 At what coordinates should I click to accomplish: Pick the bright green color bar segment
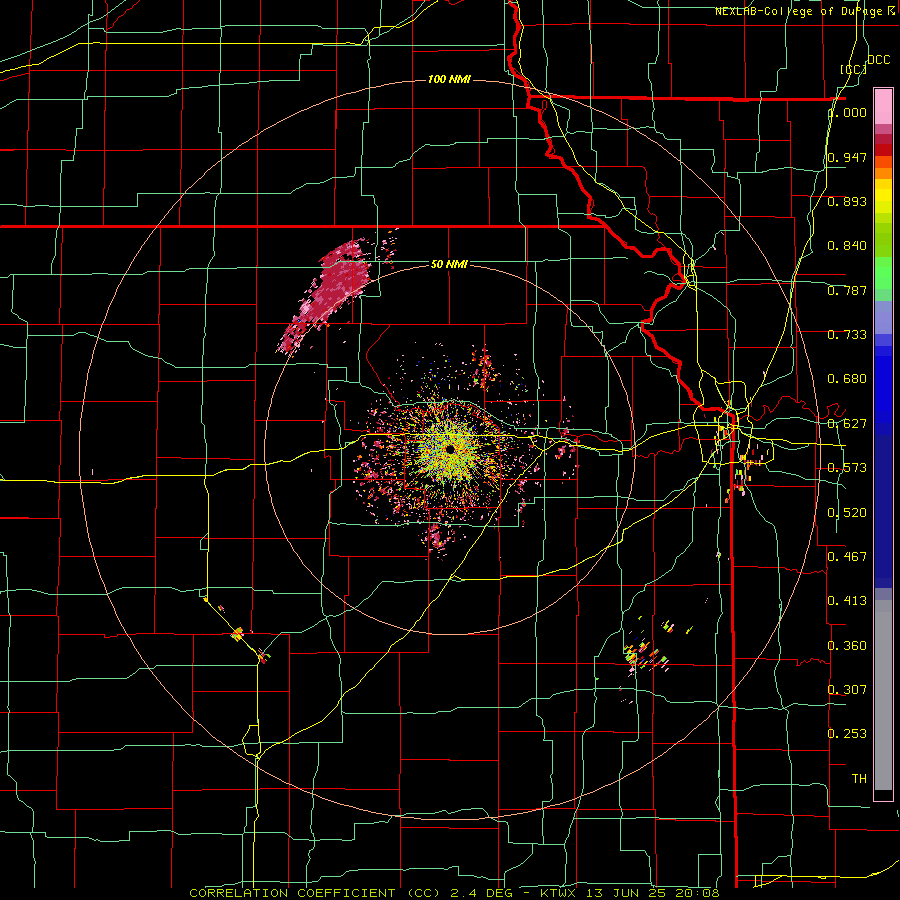tap(883, 273)
